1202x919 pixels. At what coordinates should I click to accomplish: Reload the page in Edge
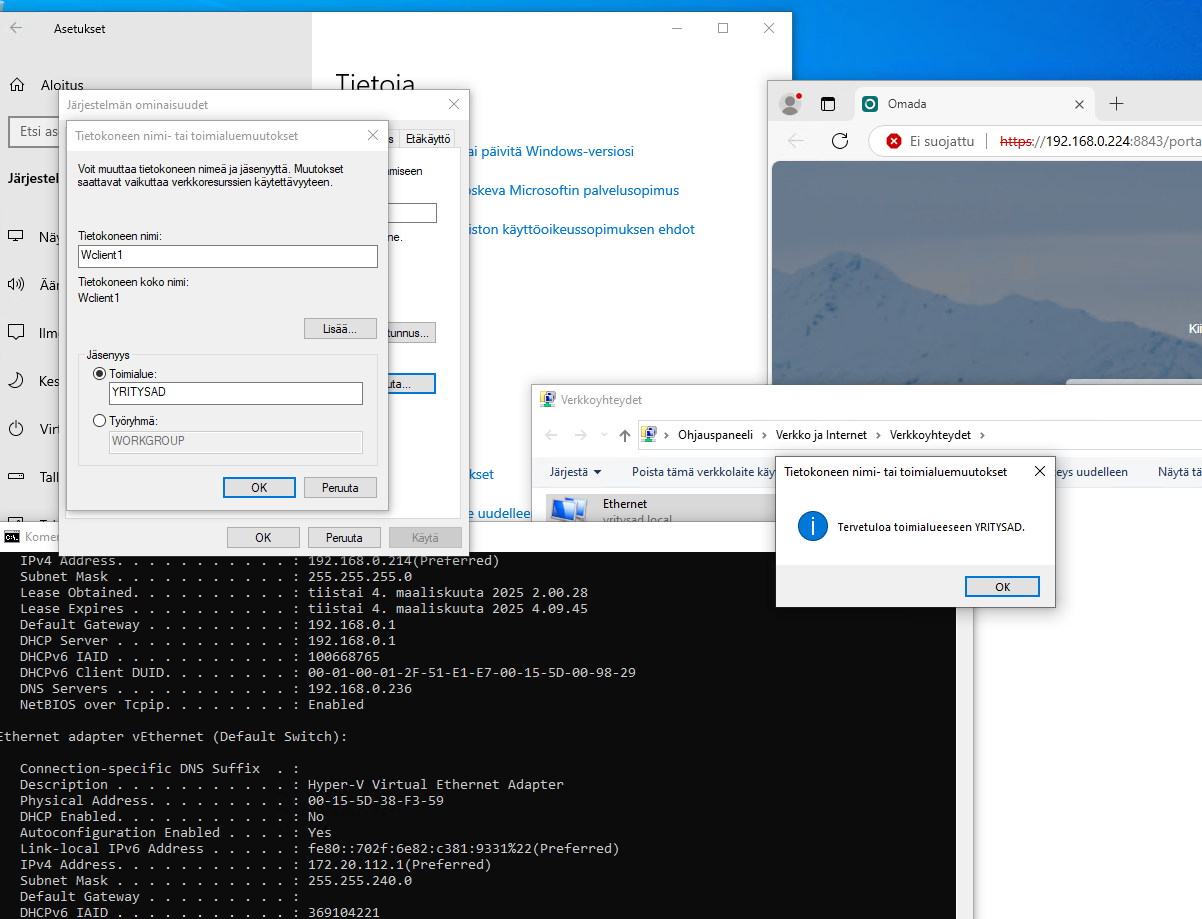(x=840, y=141)
